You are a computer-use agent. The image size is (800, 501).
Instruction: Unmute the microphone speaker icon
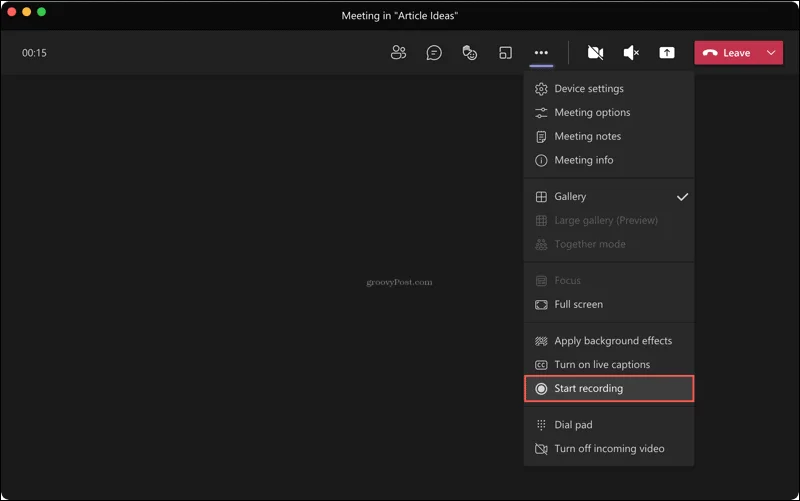[631, 53]
